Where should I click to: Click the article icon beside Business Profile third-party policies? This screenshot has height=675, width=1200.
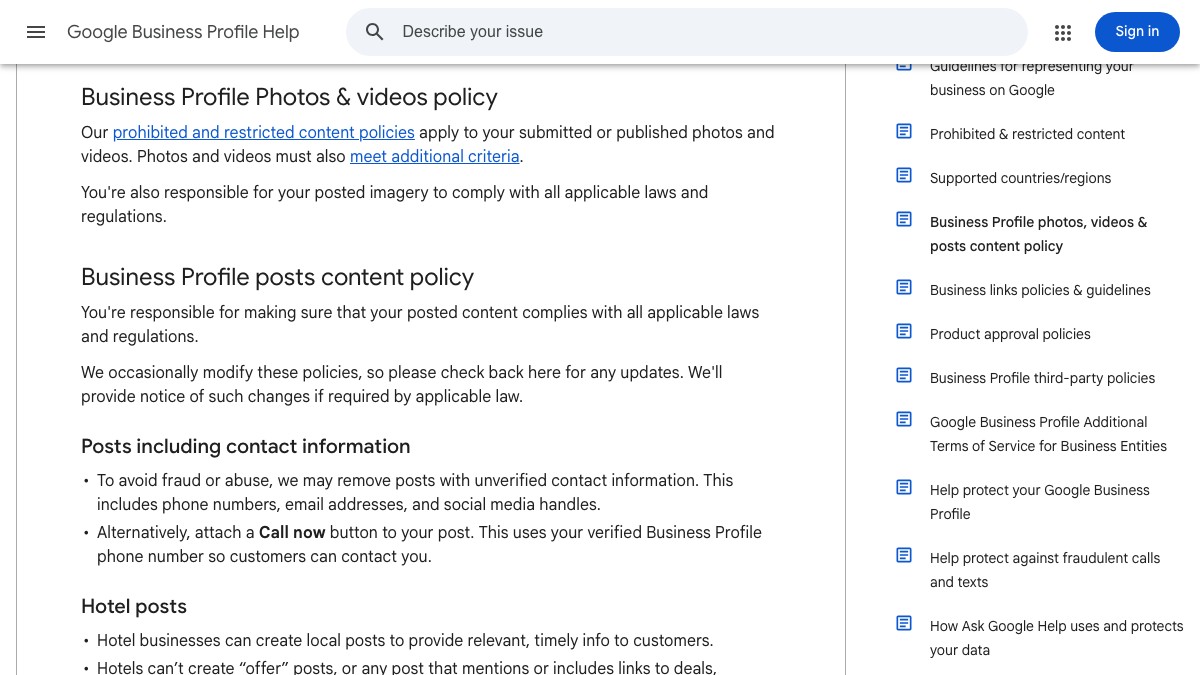(x=904, y=375)
